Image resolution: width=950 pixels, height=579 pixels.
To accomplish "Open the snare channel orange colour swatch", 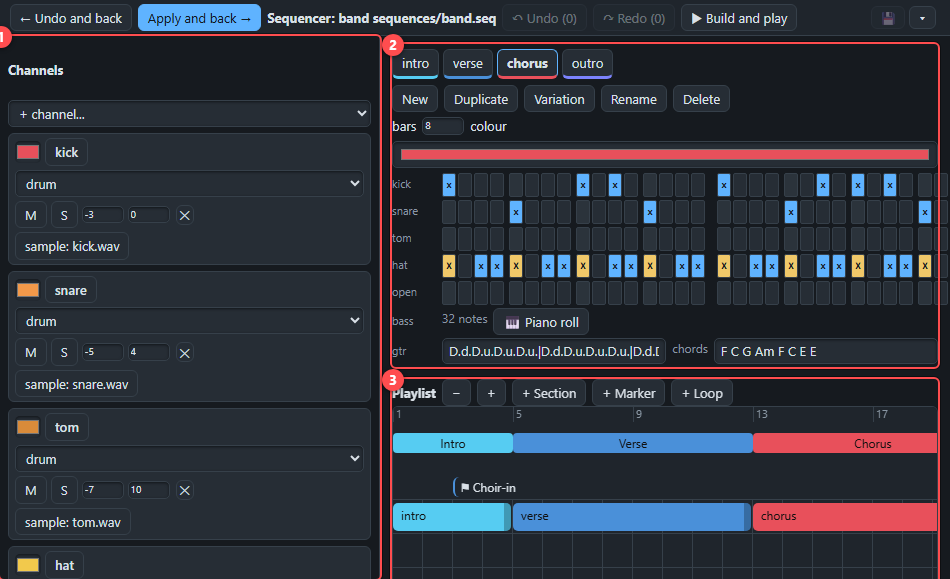I will [x=28, y=290].
